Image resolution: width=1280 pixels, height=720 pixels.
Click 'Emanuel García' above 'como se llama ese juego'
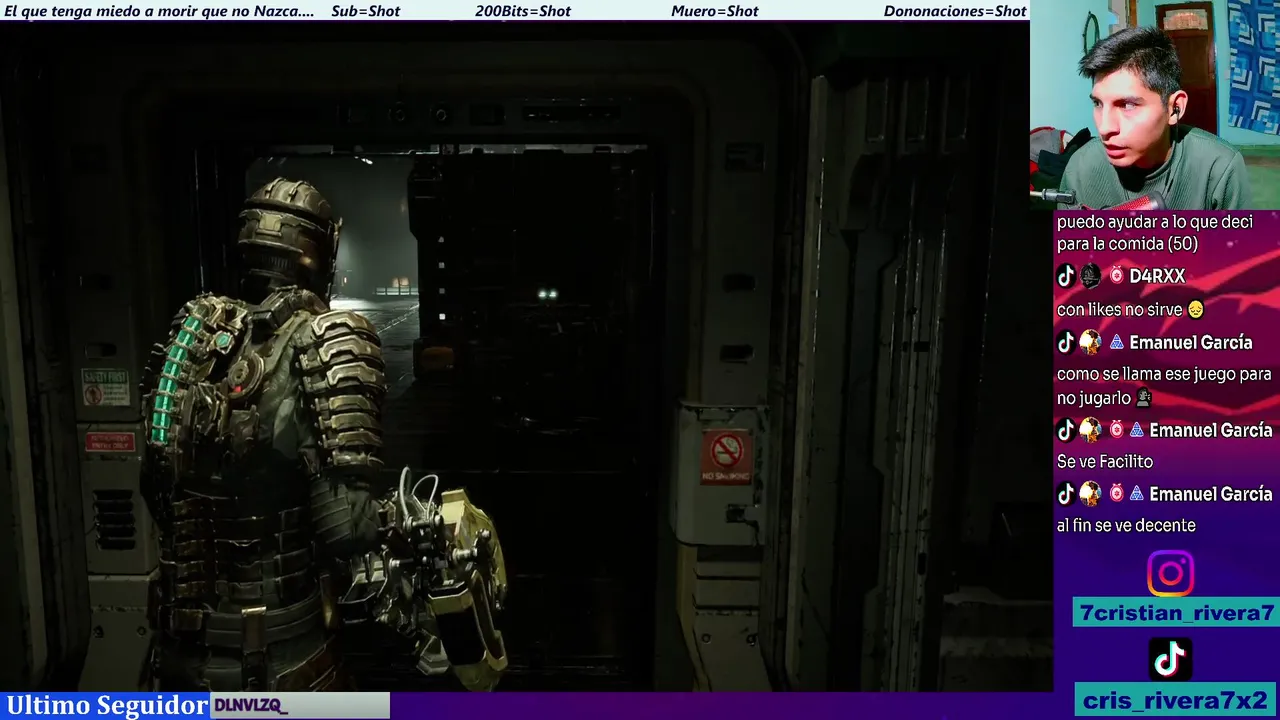(x=1191, y=342)
